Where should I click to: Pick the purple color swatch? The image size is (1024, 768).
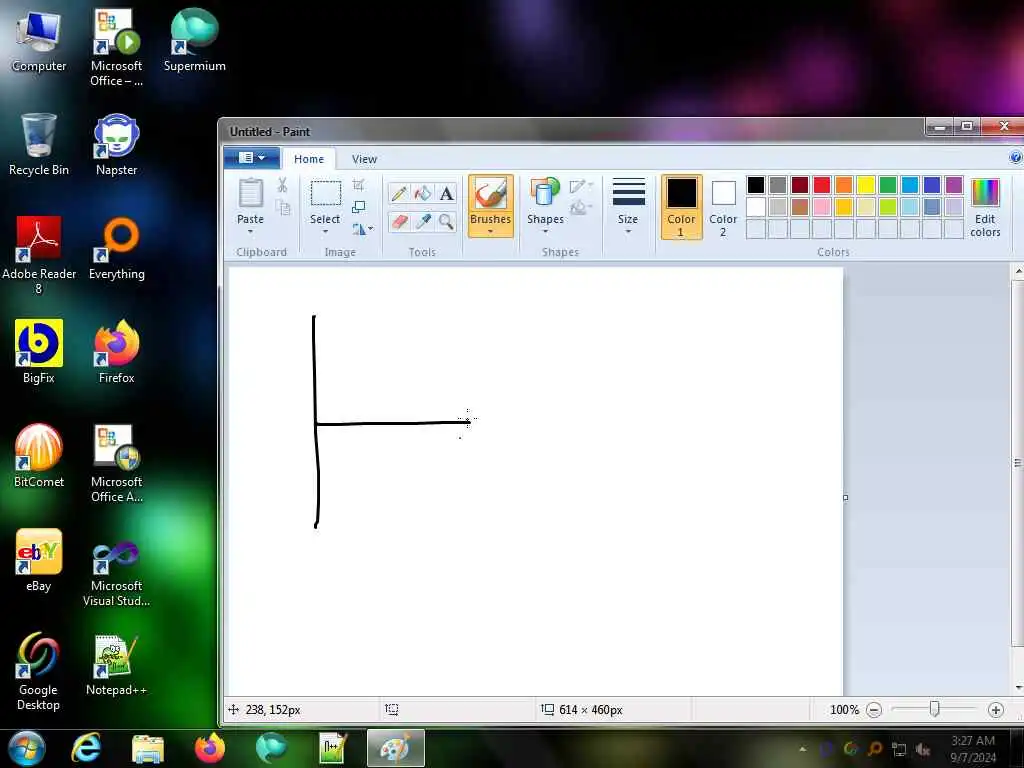(953, 185)
